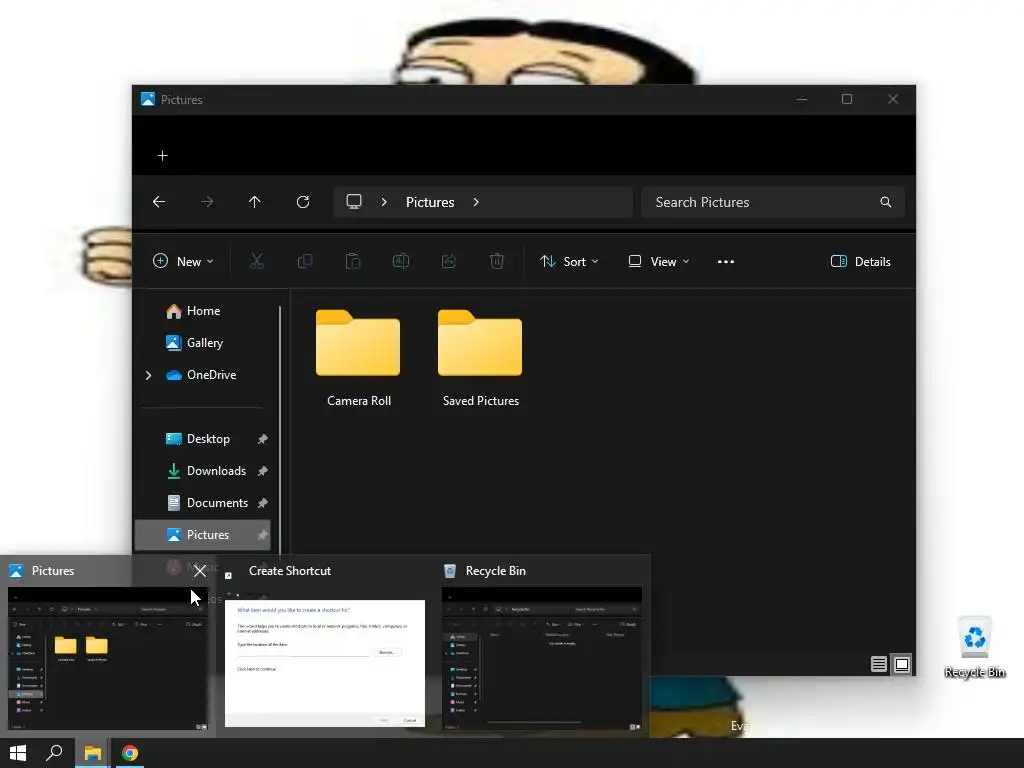The width and height of the screenshot is (1024, 768).
Task: Open the Windows Start menu
Action: click(18, 753)
